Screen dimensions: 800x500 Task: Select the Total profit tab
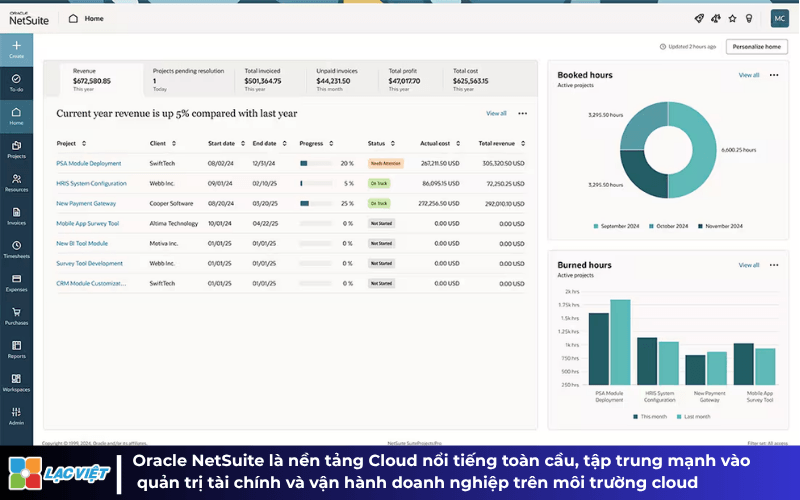coord(411,80)
